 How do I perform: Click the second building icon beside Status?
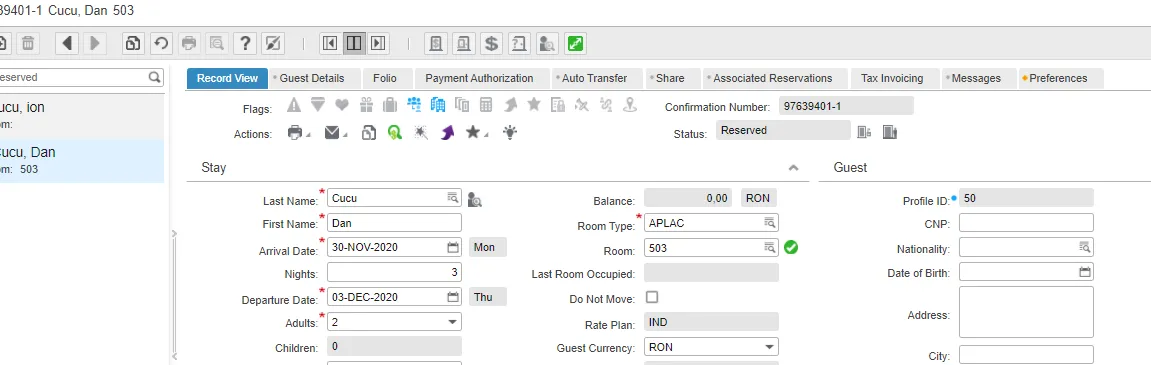tap(890, 132)
